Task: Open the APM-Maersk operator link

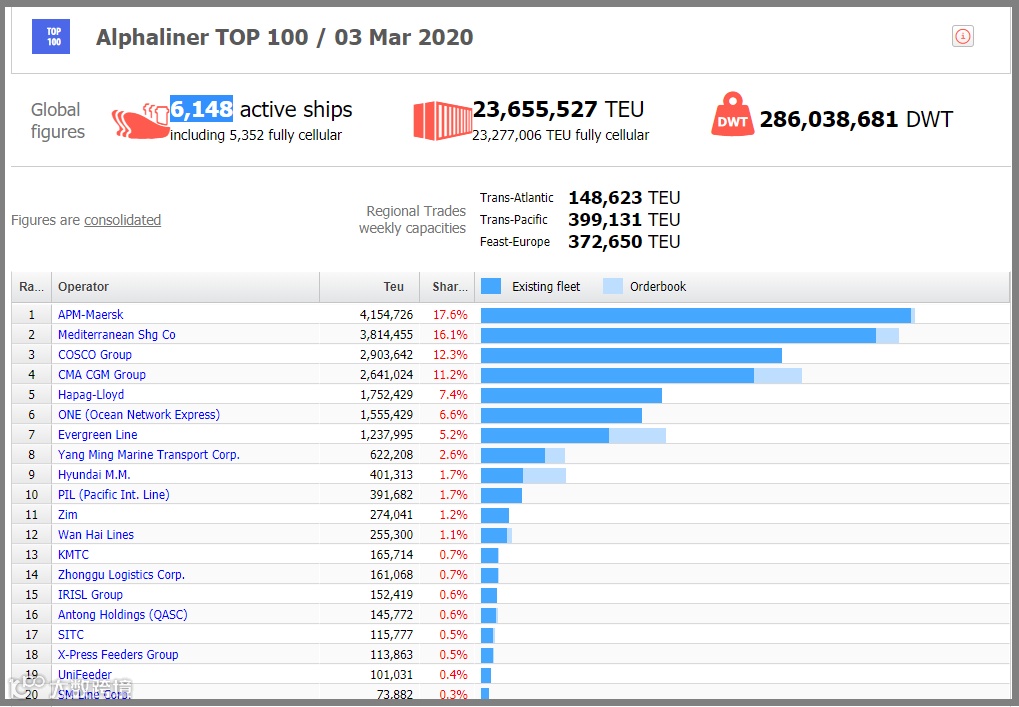Action: (x=90, y=315)
